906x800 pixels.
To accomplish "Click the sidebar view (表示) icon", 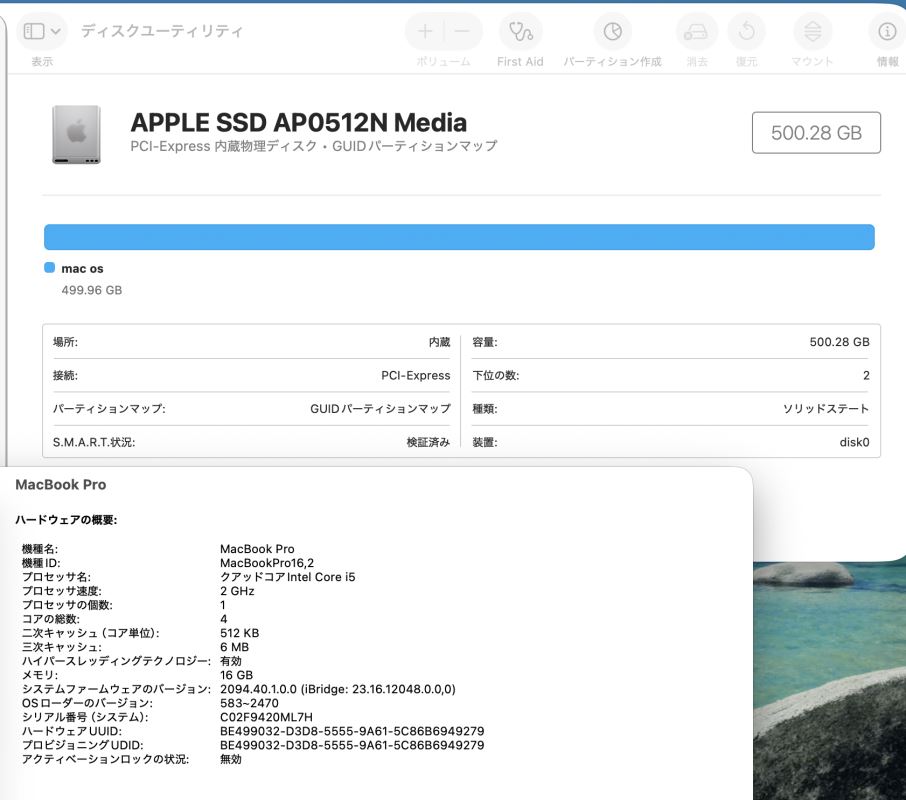I will pyautogui.click(x=33, y=31).
